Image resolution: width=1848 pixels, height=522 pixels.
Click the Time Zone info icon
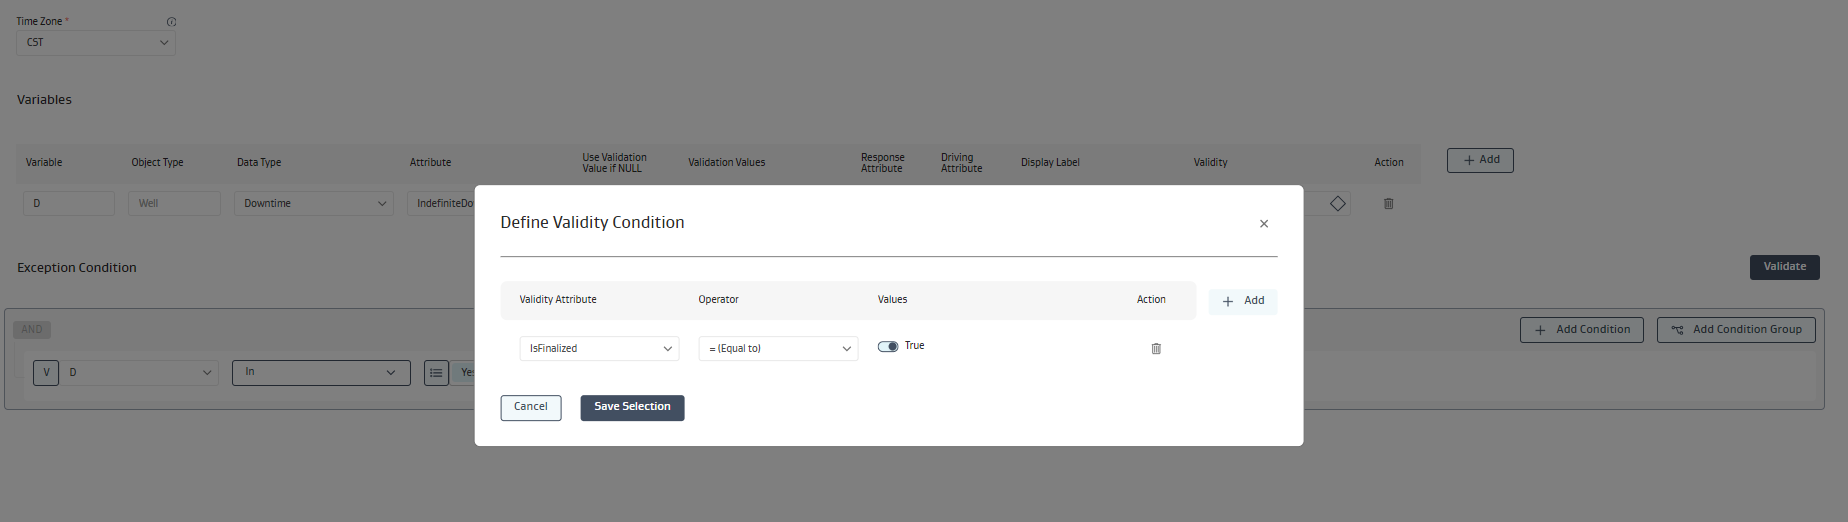(171, 22)
